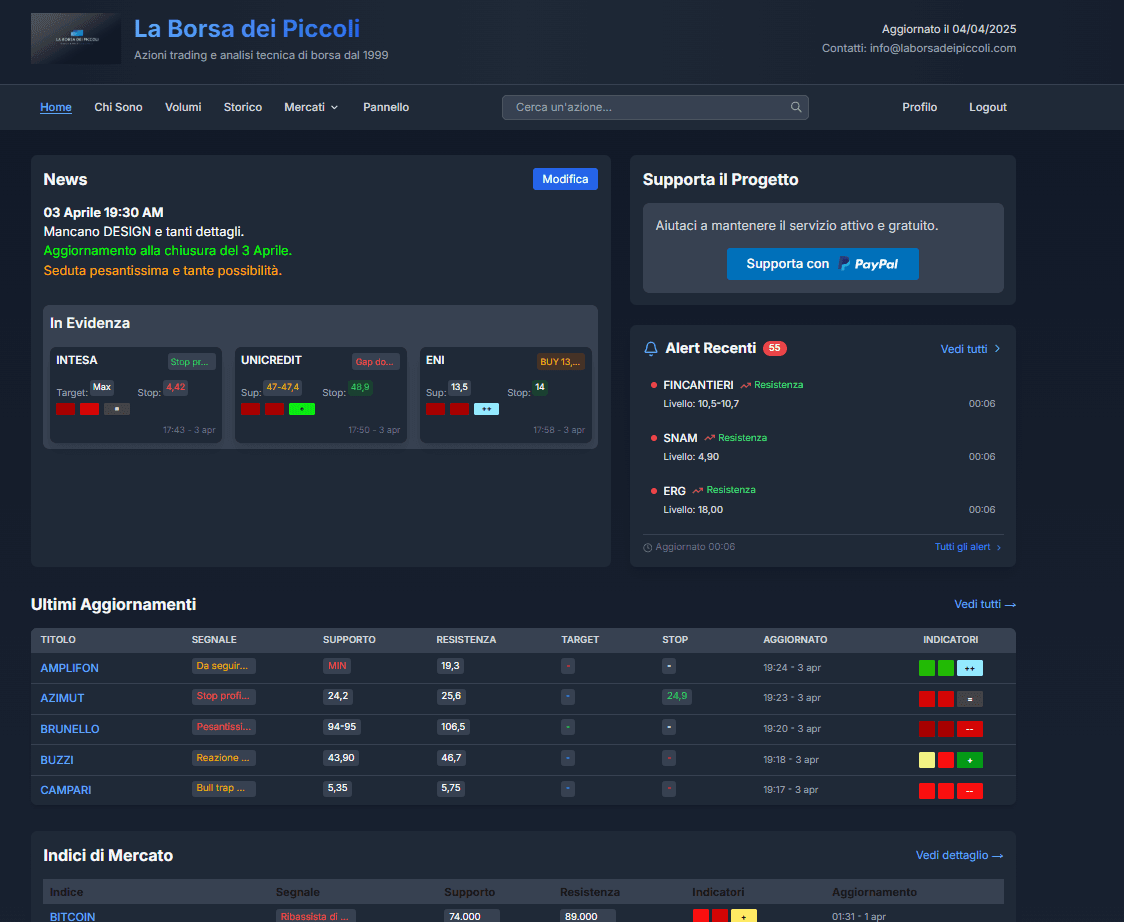Image resolution: width=1124 pixels, height=922 pixels.
Task: Click the resistance trend icon beside SNAM
Action: 710,438
